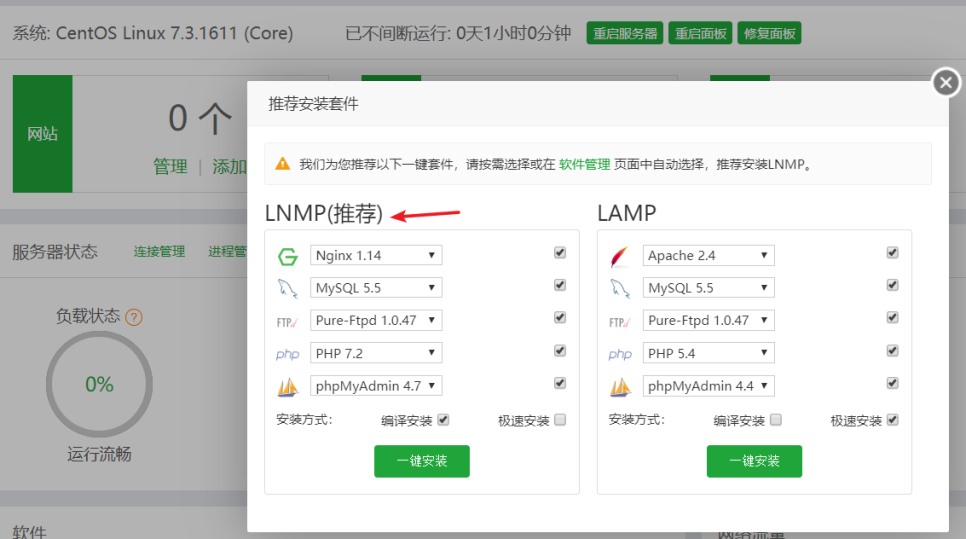Screen dimensions: 966x539
Task: Enable LNMP 极速安装 checkbox
Action: tap(560, 420)
